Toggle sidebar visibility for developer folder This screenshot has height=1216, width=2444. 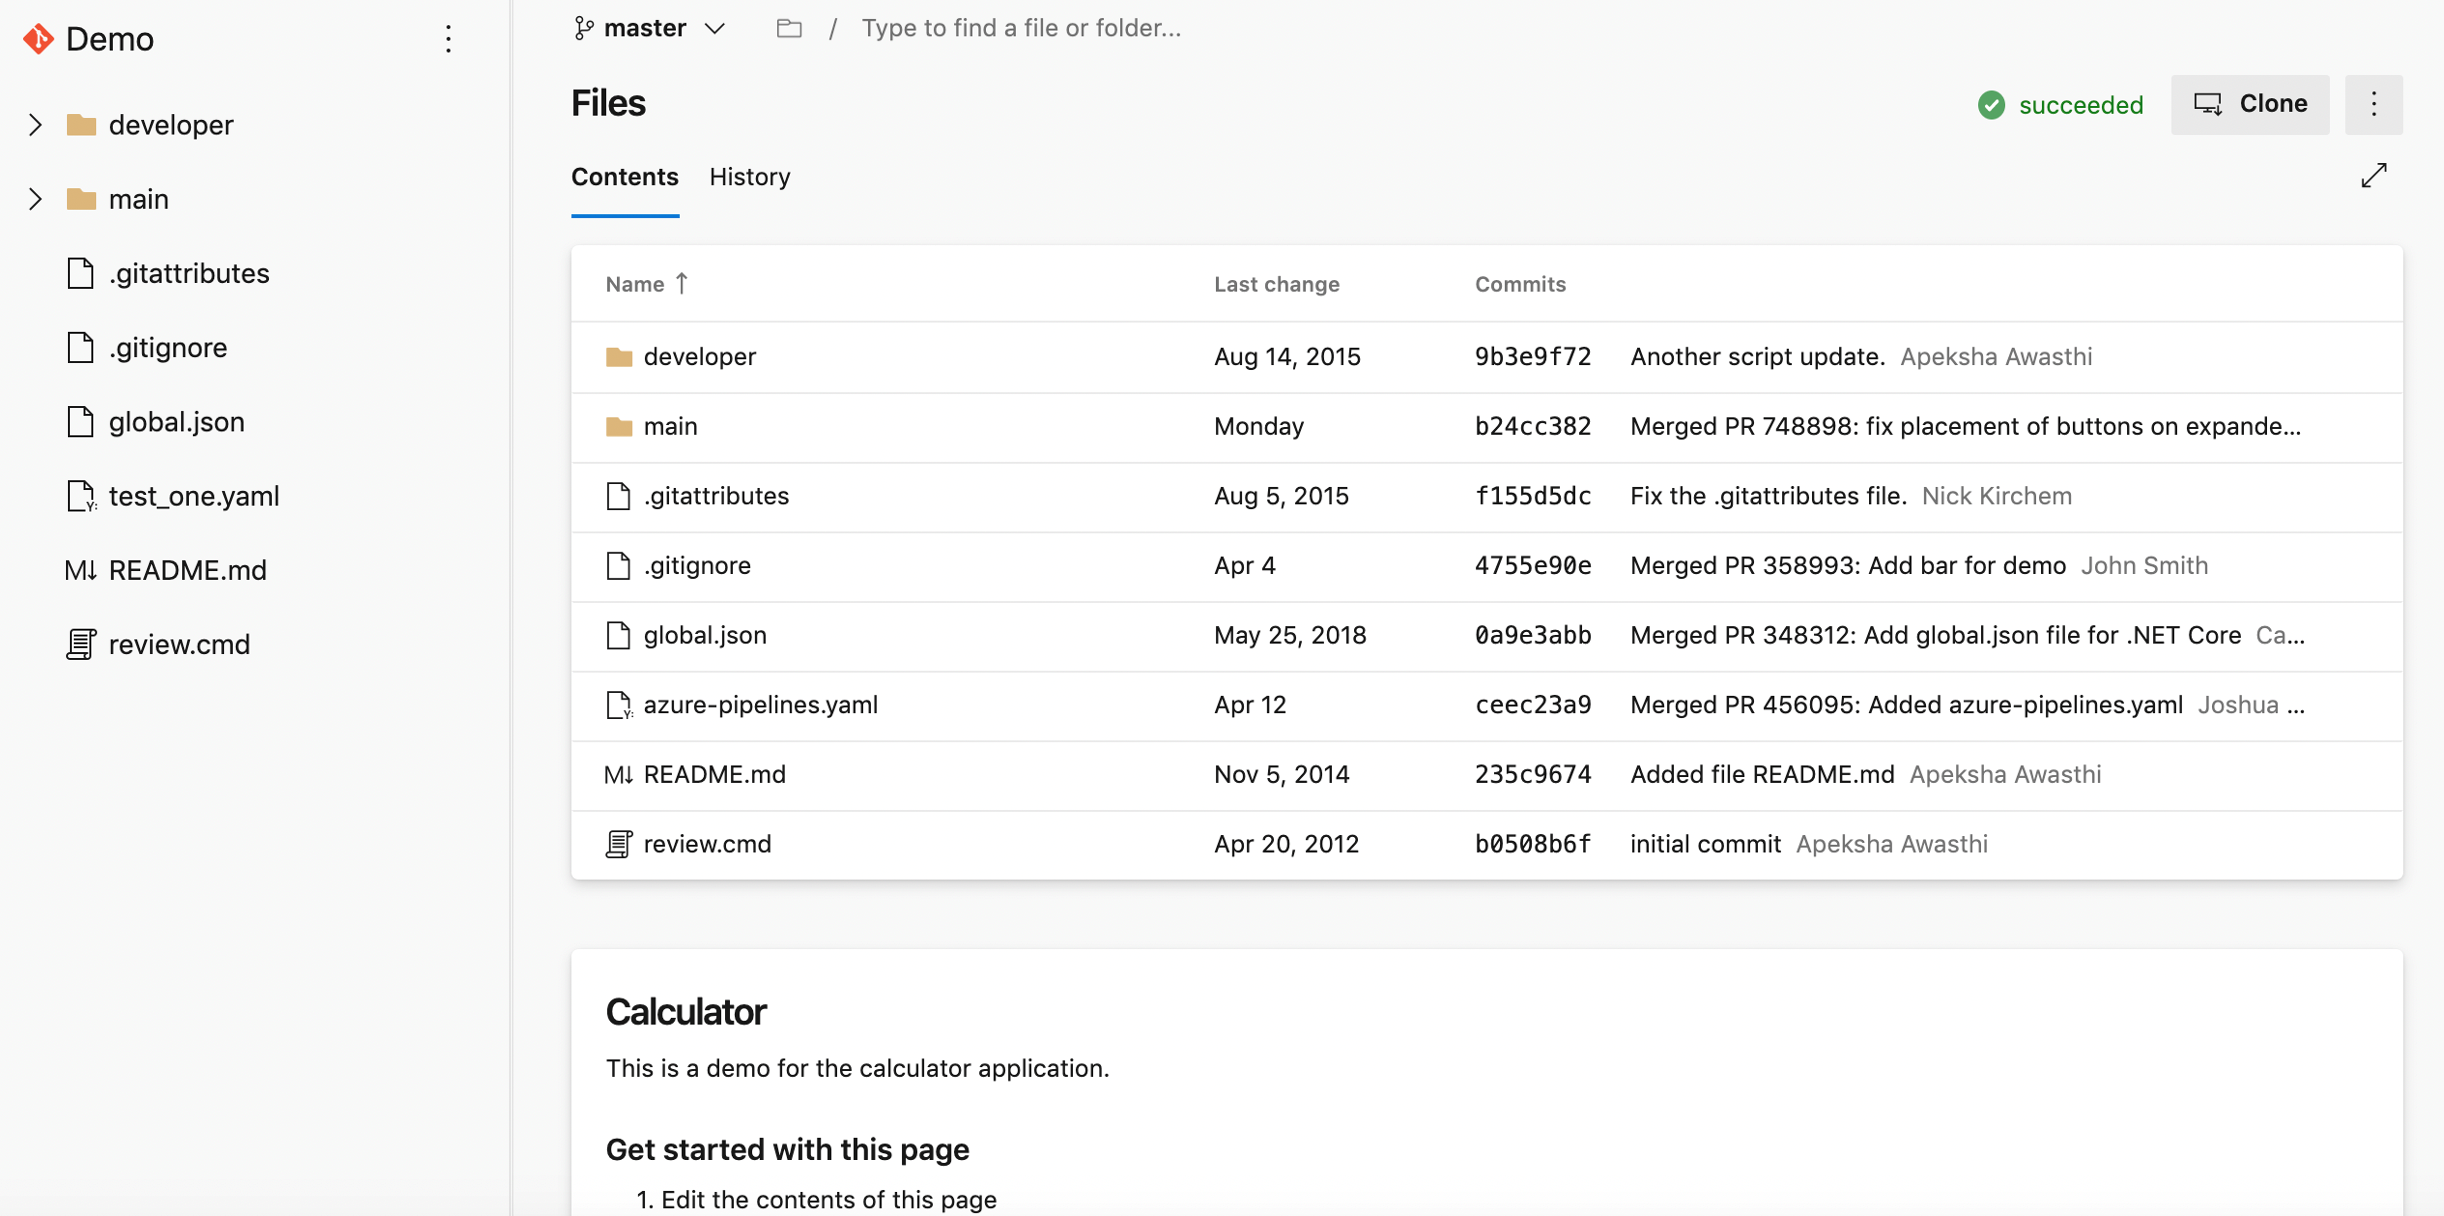tap(34, 123)
